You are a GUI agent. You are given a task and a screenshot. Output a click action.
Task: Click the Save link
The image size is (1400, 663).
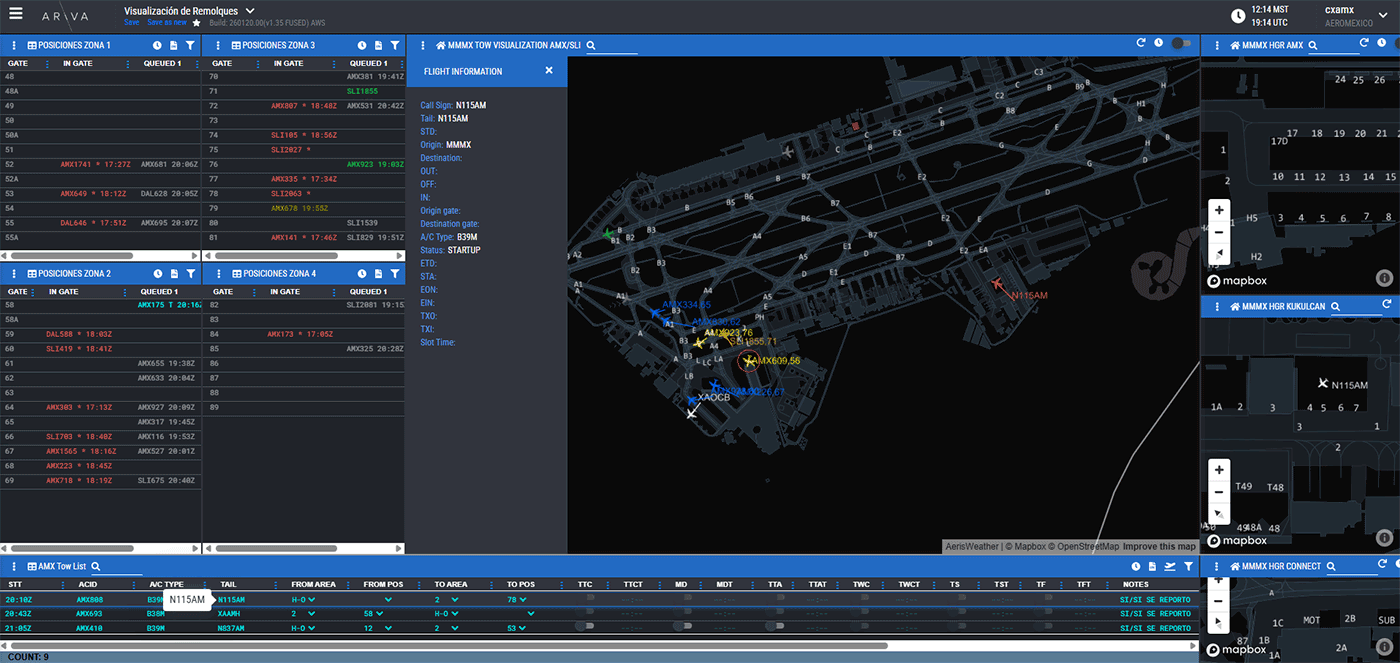[132, 22]
